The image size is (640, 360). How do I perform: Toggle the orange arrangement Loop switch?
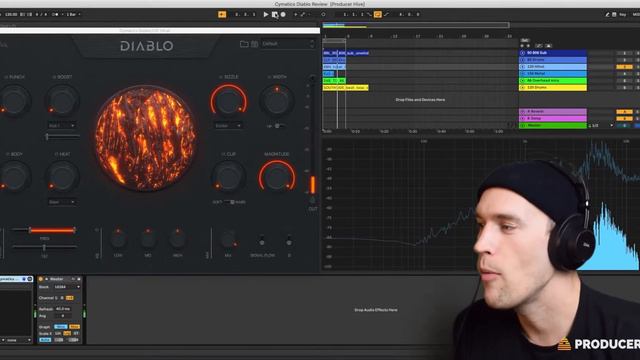(378, 14)
